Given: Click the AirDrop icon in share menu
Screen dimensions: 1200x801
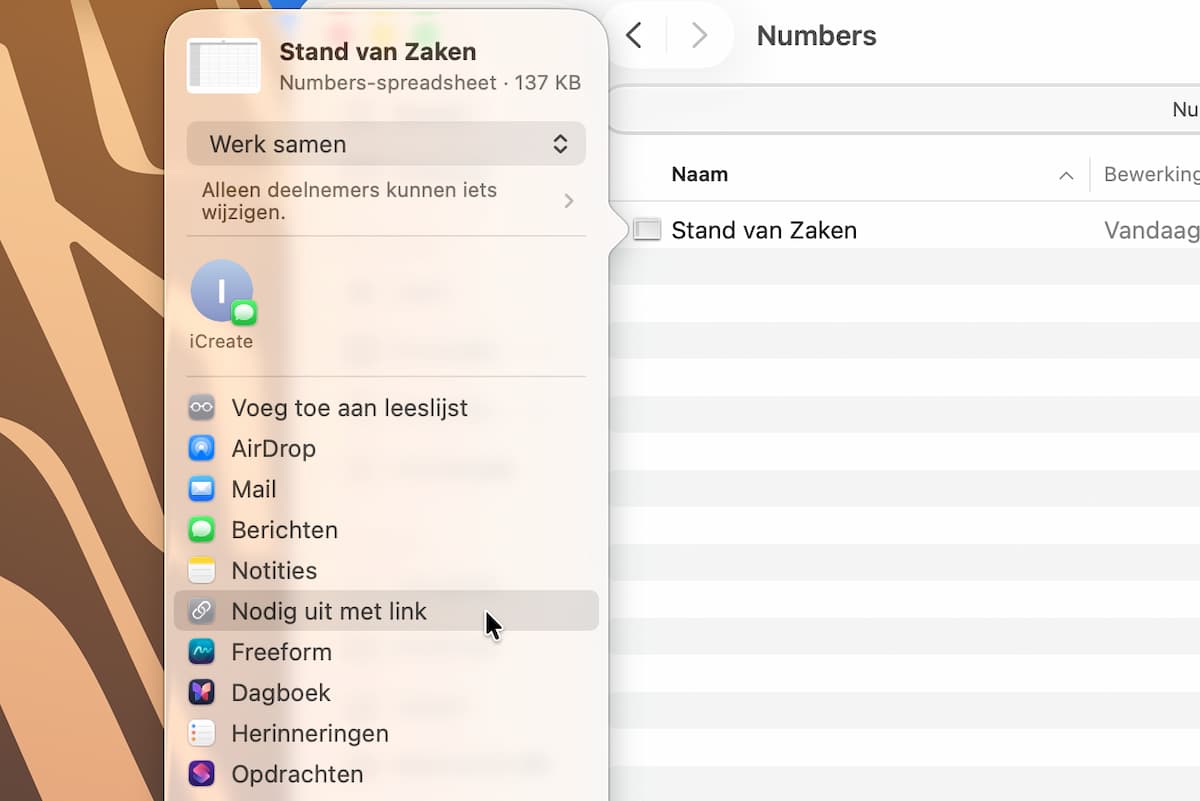Looking at the screenshot, I should (x=202, y=448).
